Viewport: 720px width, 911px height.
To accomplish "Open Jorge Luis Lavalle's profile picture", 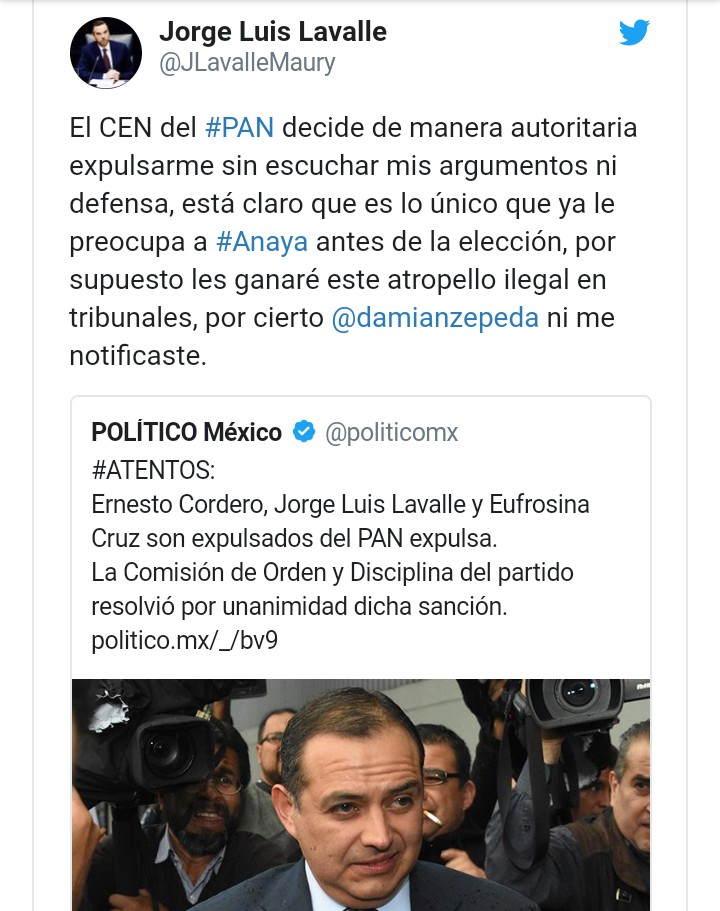I will 105,52.
